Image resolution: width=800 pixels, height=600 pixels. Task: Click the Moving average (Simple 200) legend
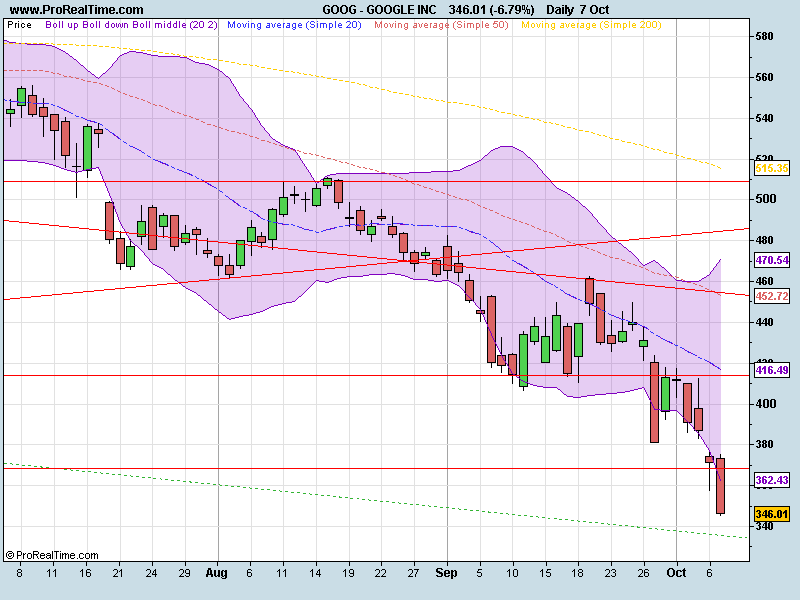click(x=591, y=25)
